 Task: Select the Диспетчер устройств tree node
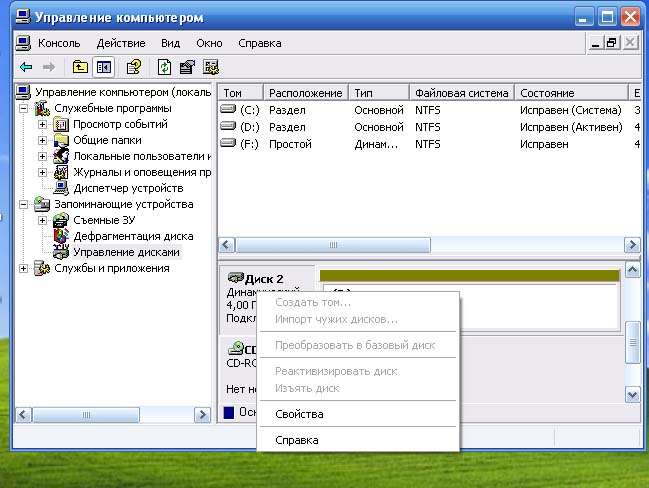[127, 188]
